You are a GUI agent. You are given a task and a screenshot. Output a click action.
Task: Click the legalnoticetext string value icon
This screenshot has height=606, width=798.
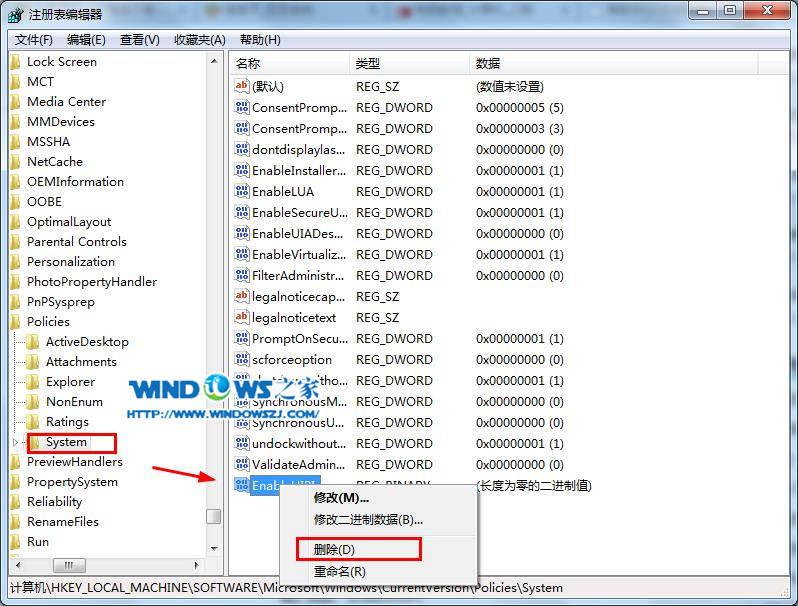(241, 317)
